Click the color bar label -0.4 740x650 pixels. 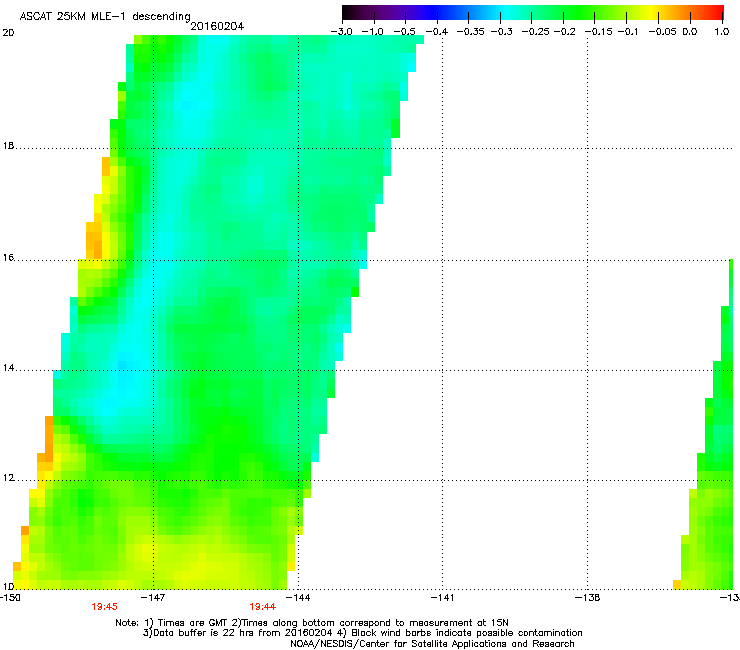(x=437, y=31)
